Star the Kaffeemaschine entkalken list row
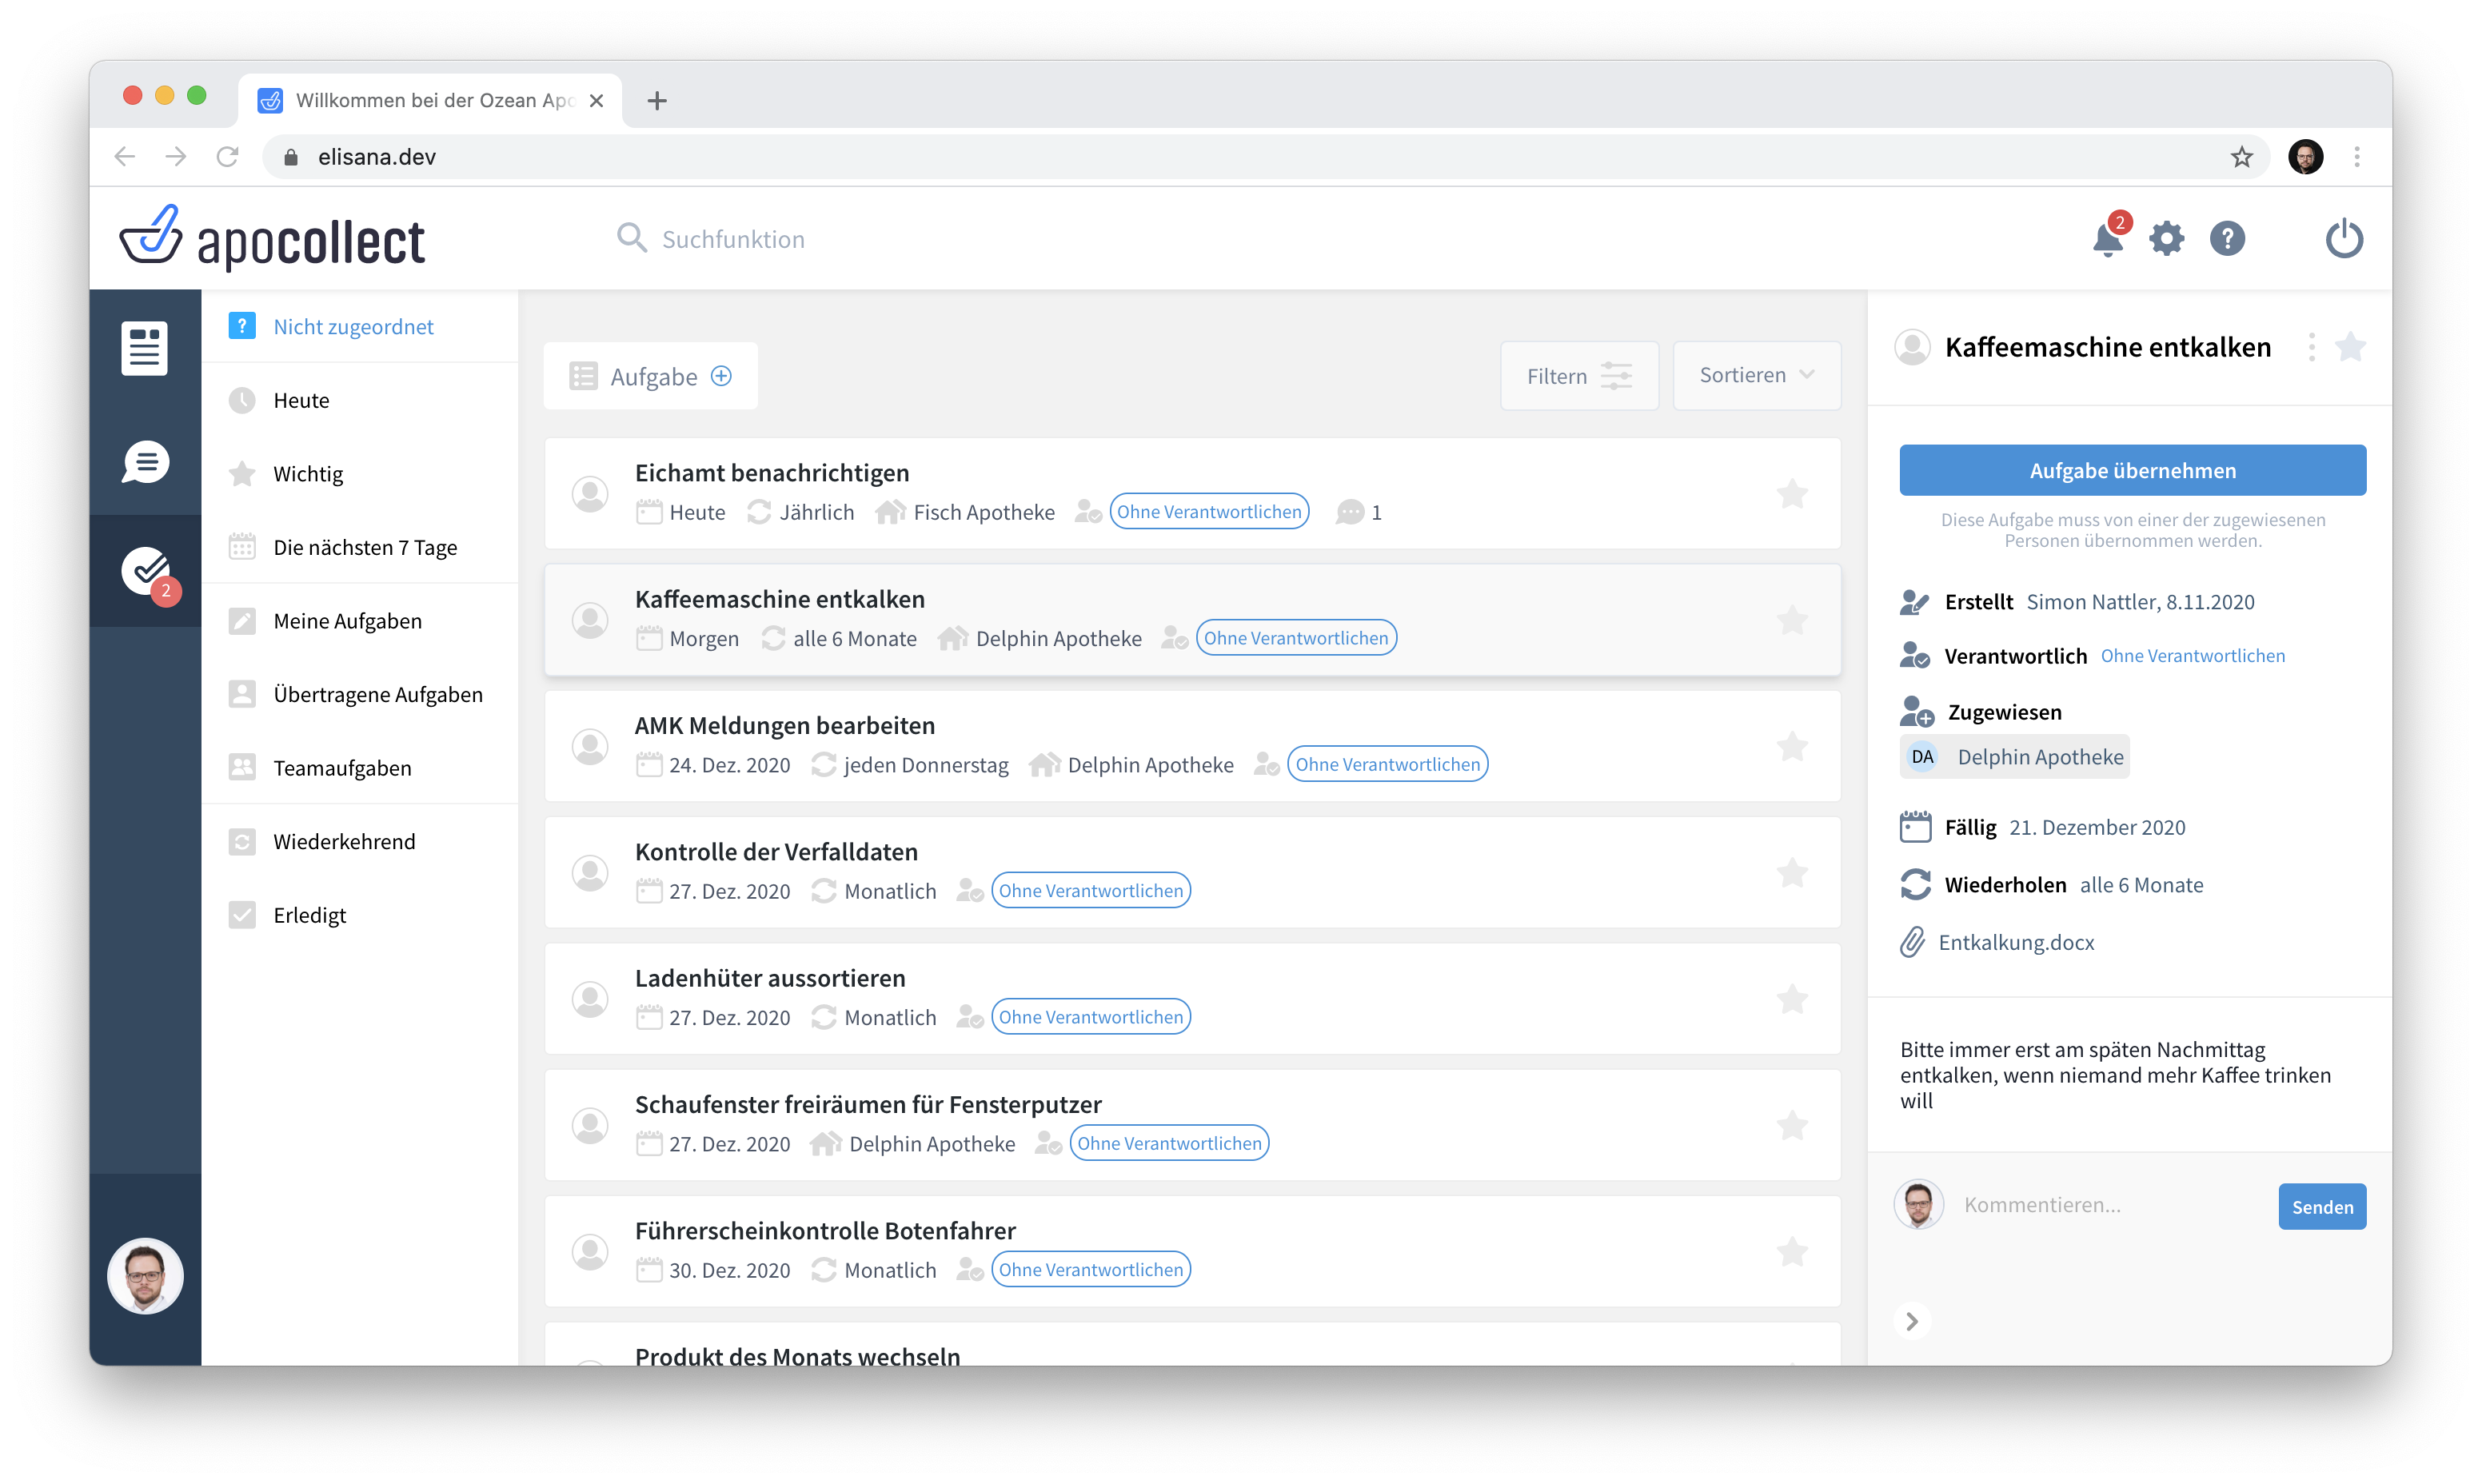The image size is (2482, 1484). (1792, 619)
